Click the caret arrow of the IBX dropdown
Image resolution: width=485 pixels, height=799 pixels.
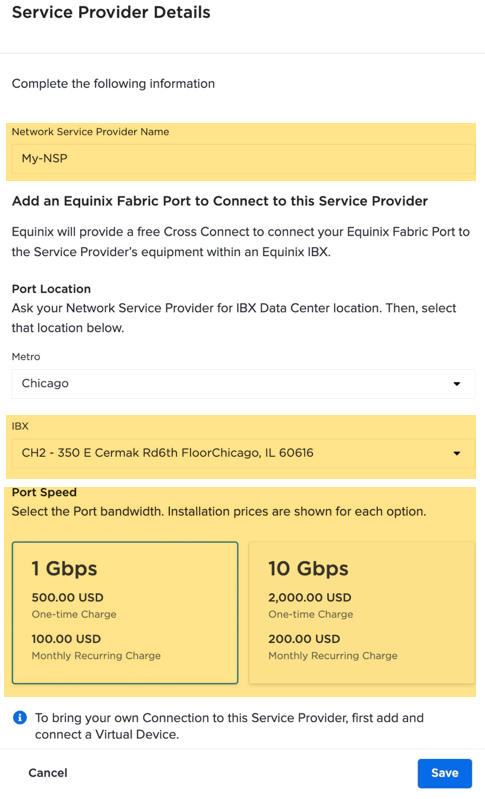[457, 453]
